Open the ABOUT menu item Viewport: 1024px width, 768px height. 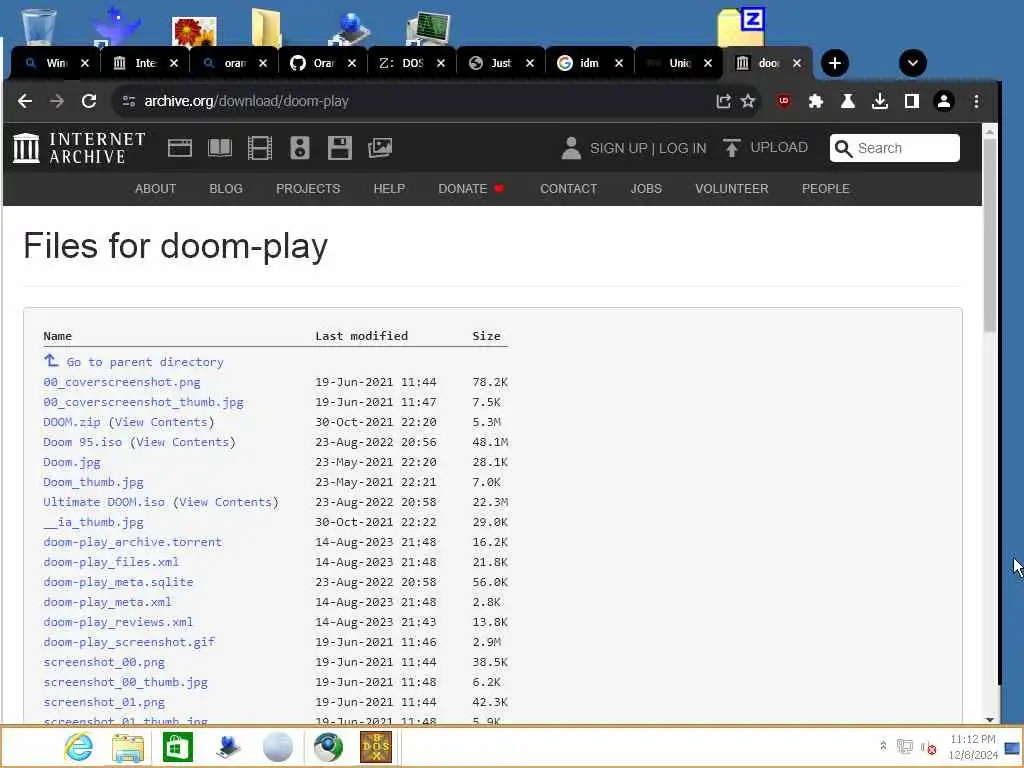point(155,189)
